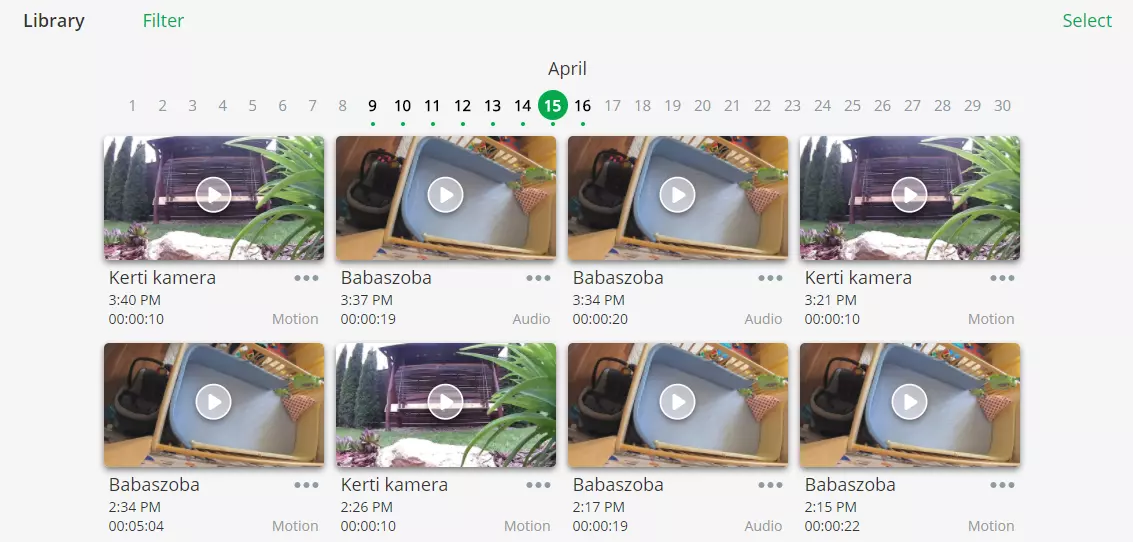Go to April 16 in calendar
The height and width of the screenshot is (542, 1133).
582,106
